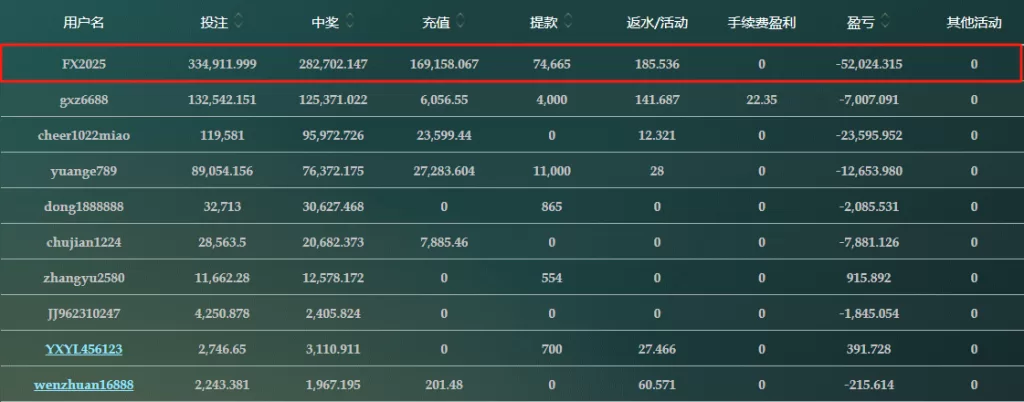Screen dimensions: 1024x402
Task: Click the 用户名 column header
Action: [x=84, y=23]
